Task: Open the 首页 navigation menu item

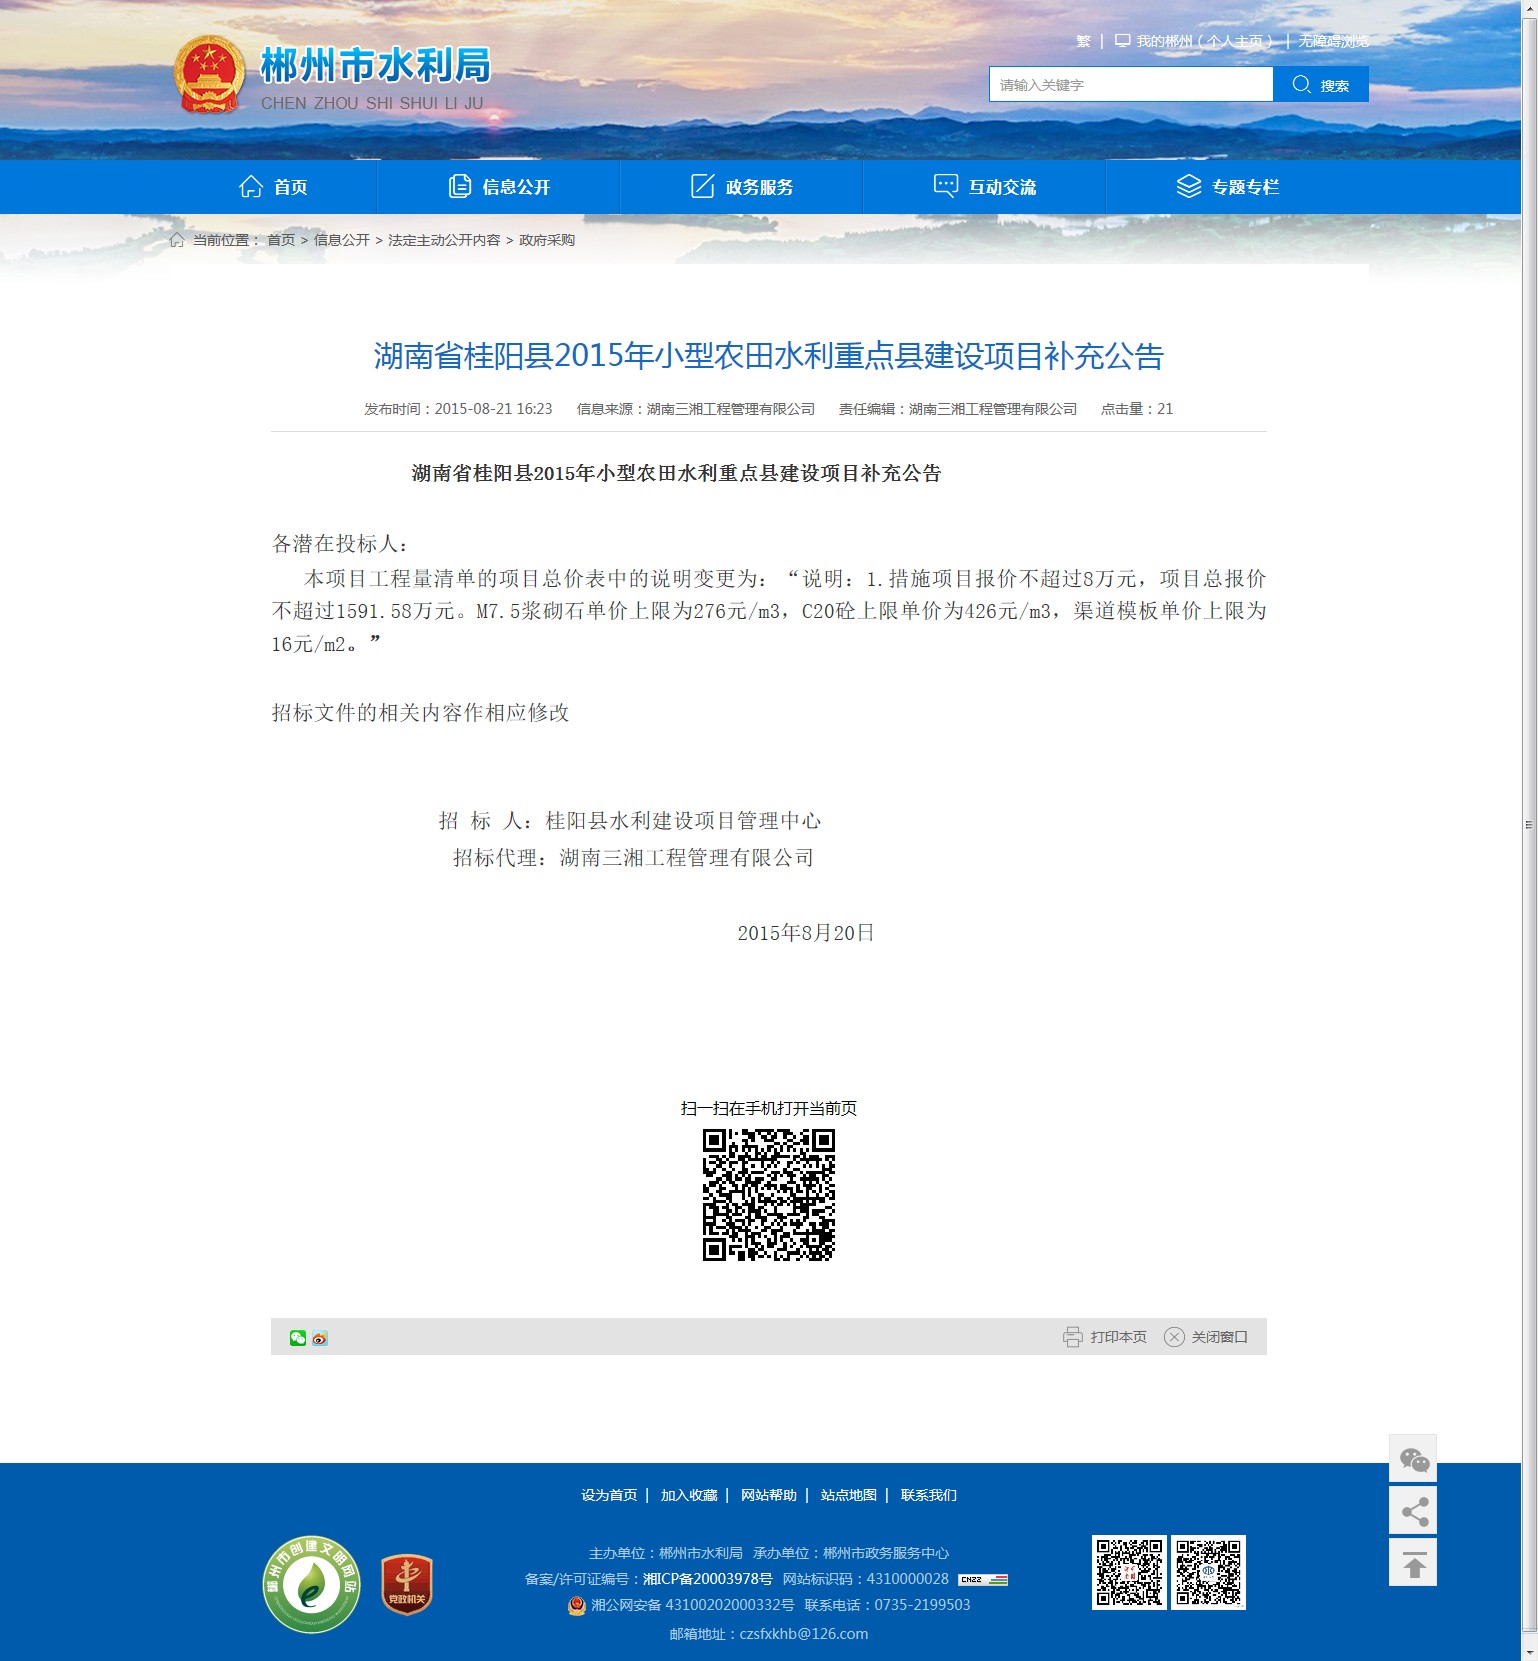Action: [x=273, y=187]
